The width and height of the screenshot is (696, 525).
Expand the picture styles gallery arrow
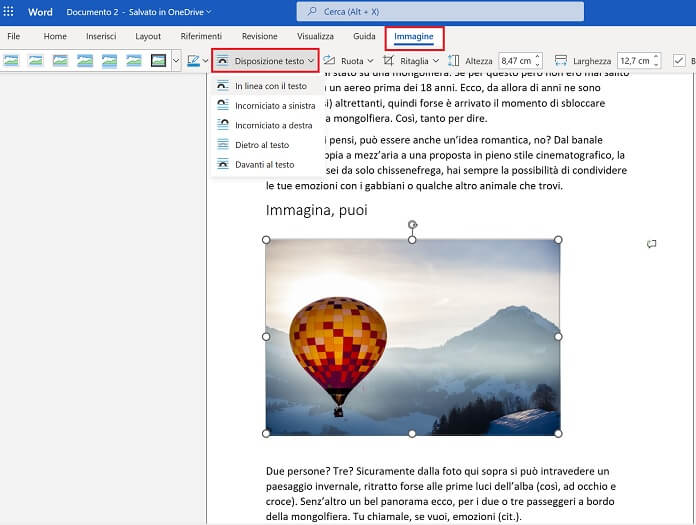[x=176, y=61]
